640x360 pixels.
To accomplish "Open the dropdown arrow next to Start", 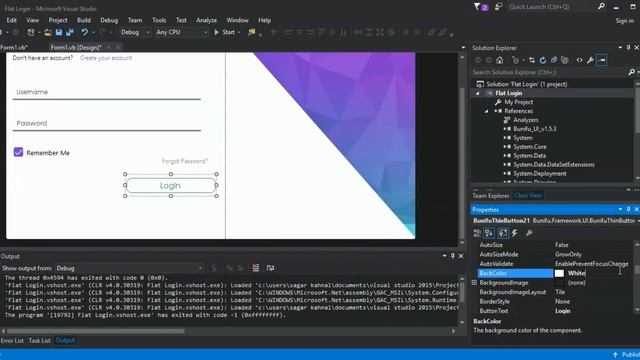I will point(239,32).
